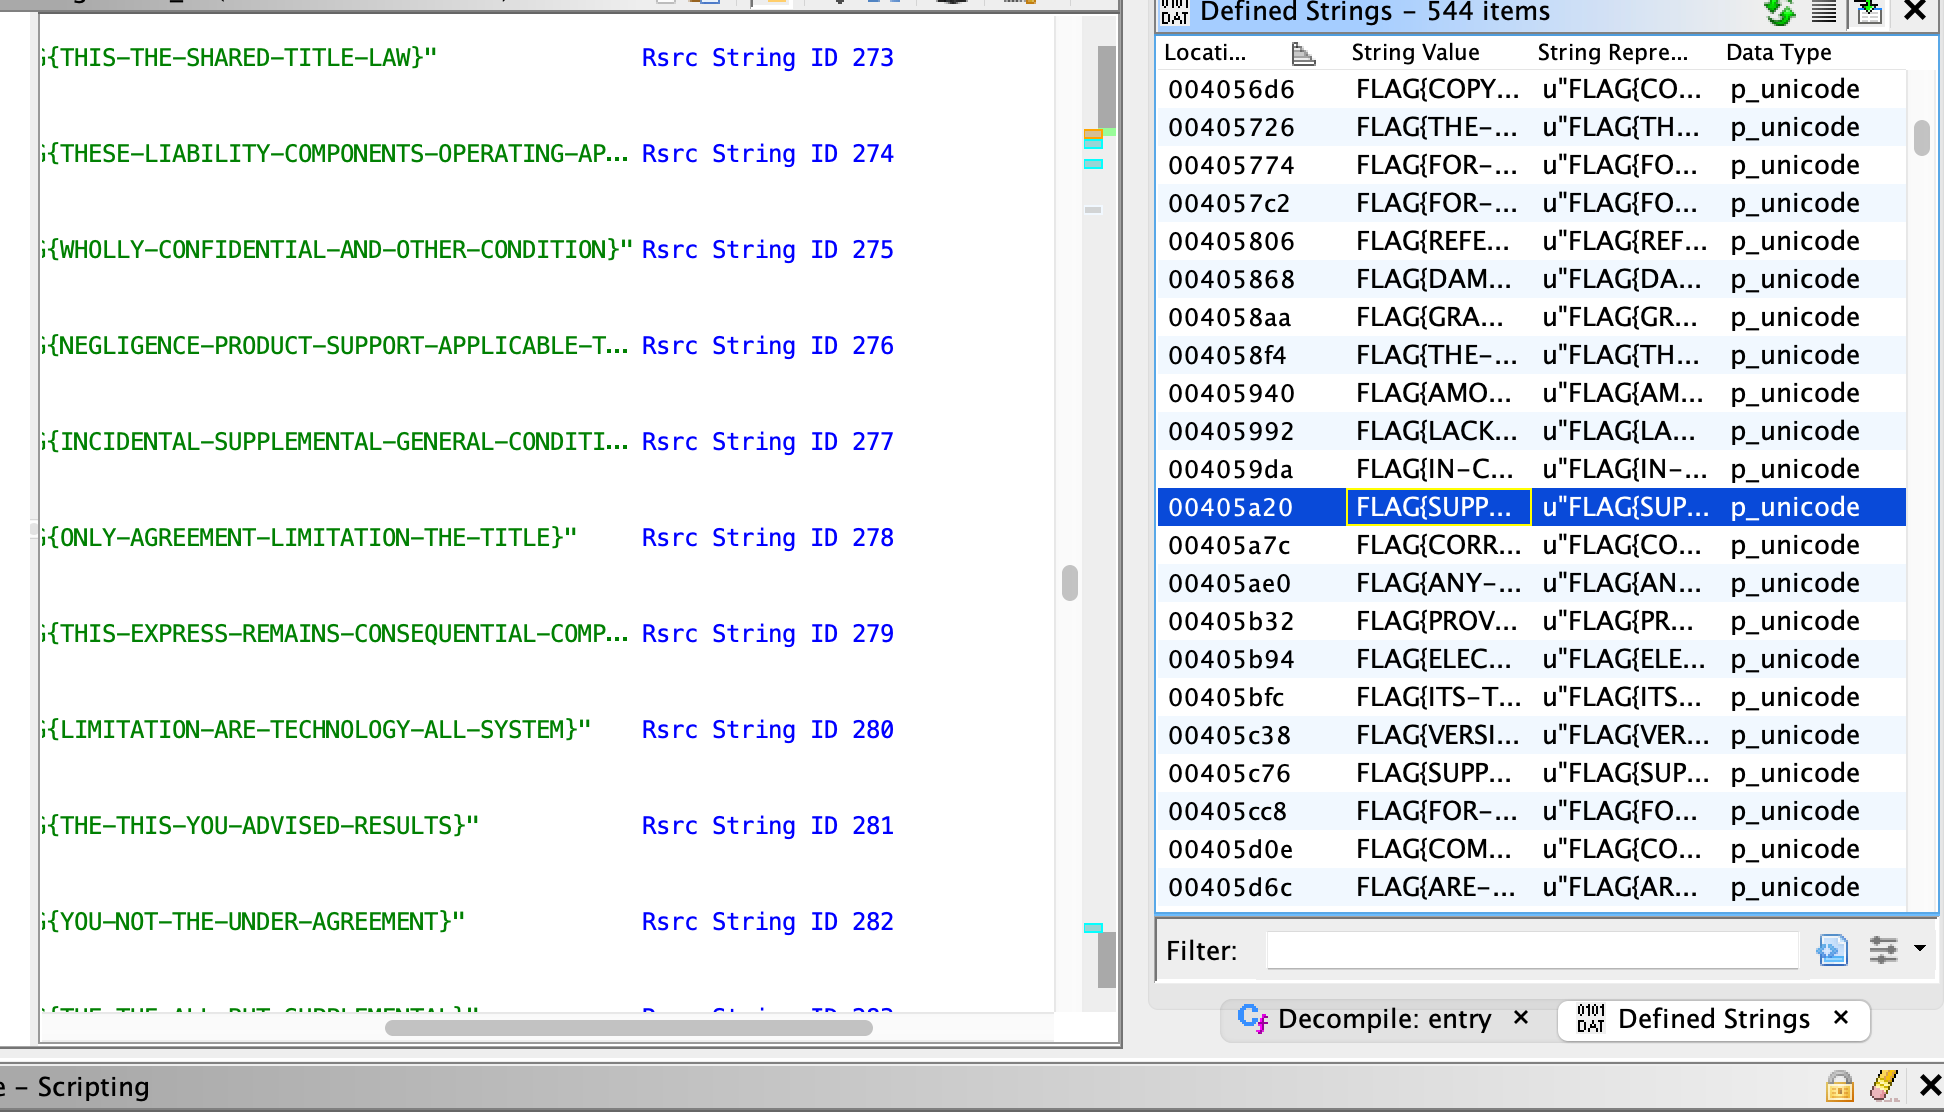The height and width of the screenshot is (1118, 1944).
Task: Click the Rsrc String ID 273 comment
Action: click(x=767, y=58)
